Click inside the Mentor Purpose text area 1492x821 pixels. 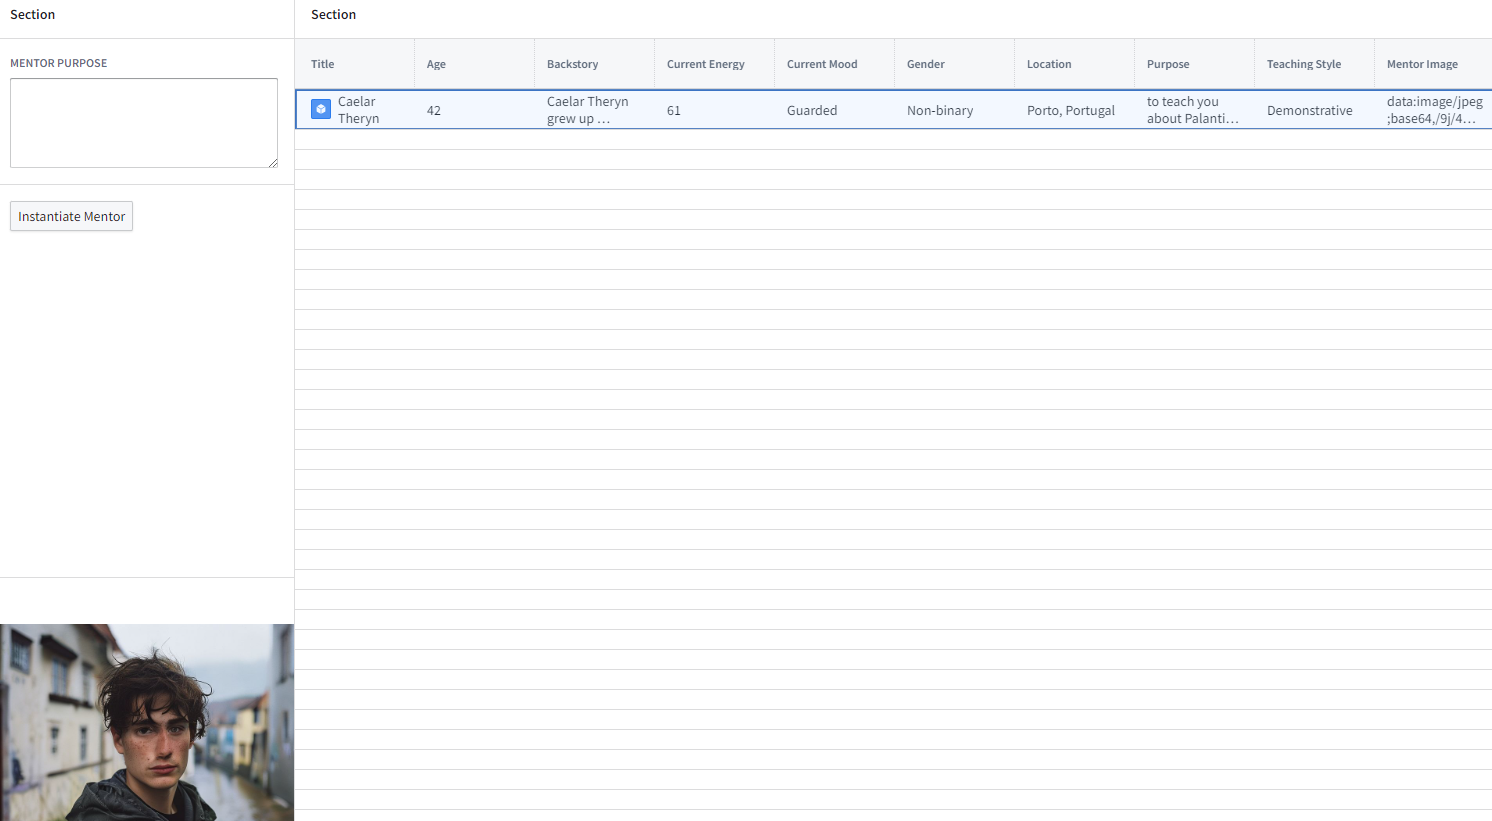point(144,122)
